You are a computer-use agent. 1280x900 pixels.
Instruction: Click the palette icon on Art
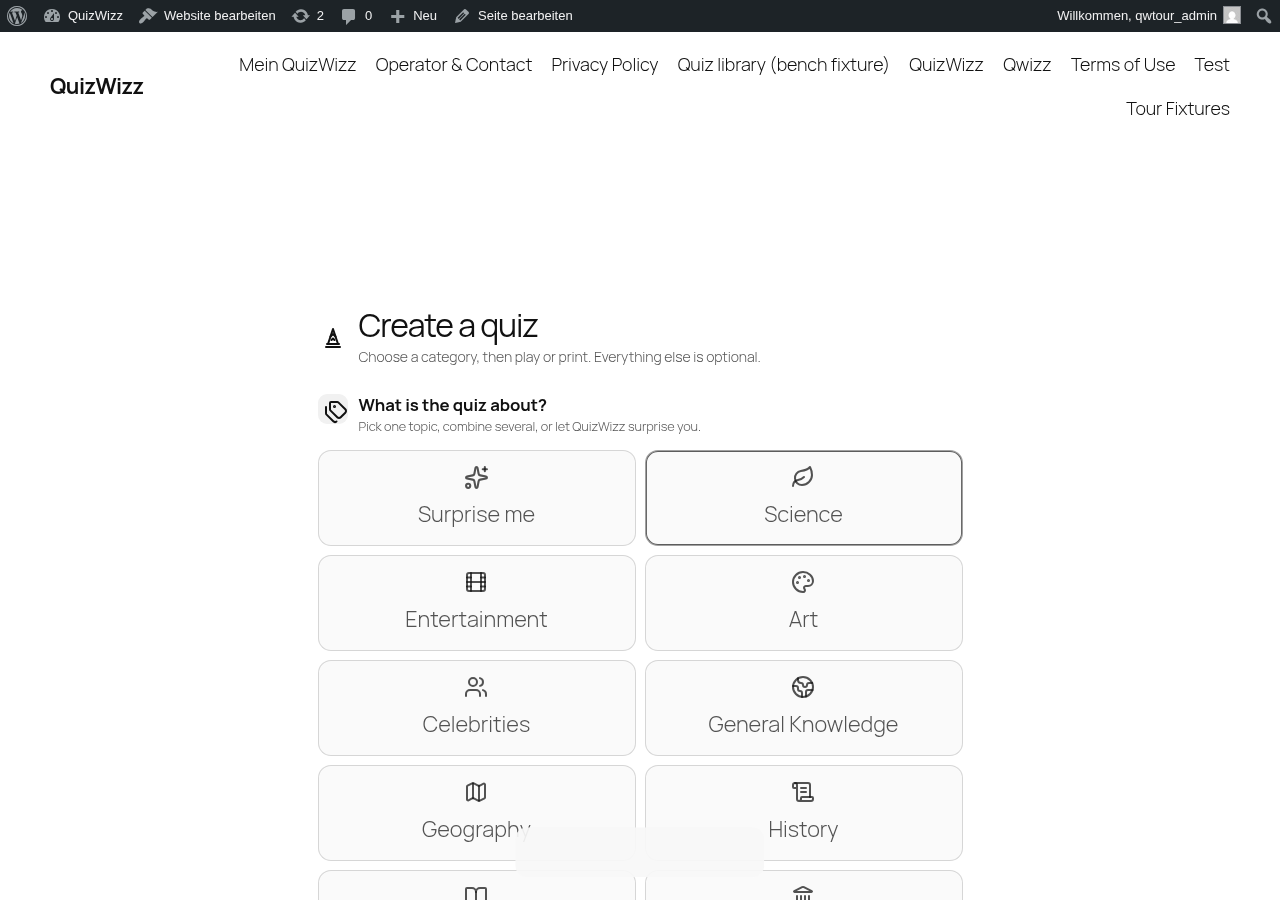(x=803, y=582)
